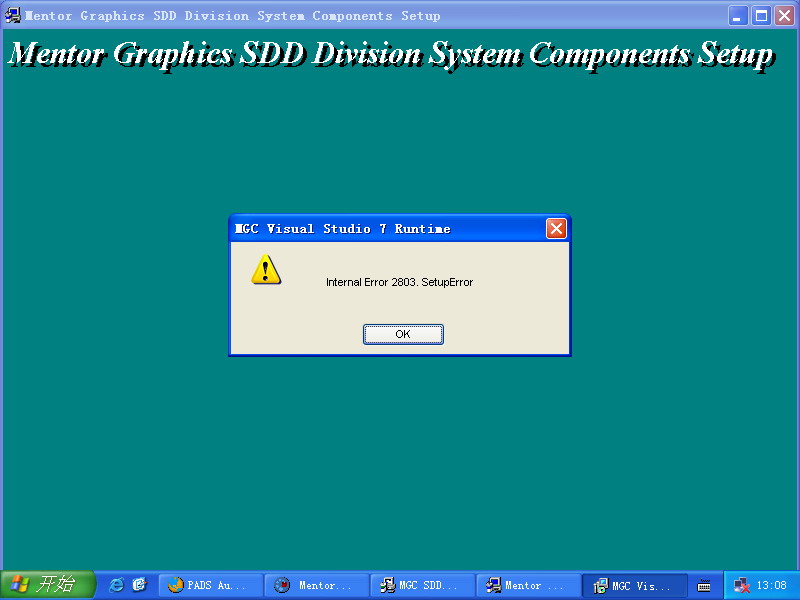
Task: Click the yellow warning icon in dialog
Action: (x=266, y=269)
